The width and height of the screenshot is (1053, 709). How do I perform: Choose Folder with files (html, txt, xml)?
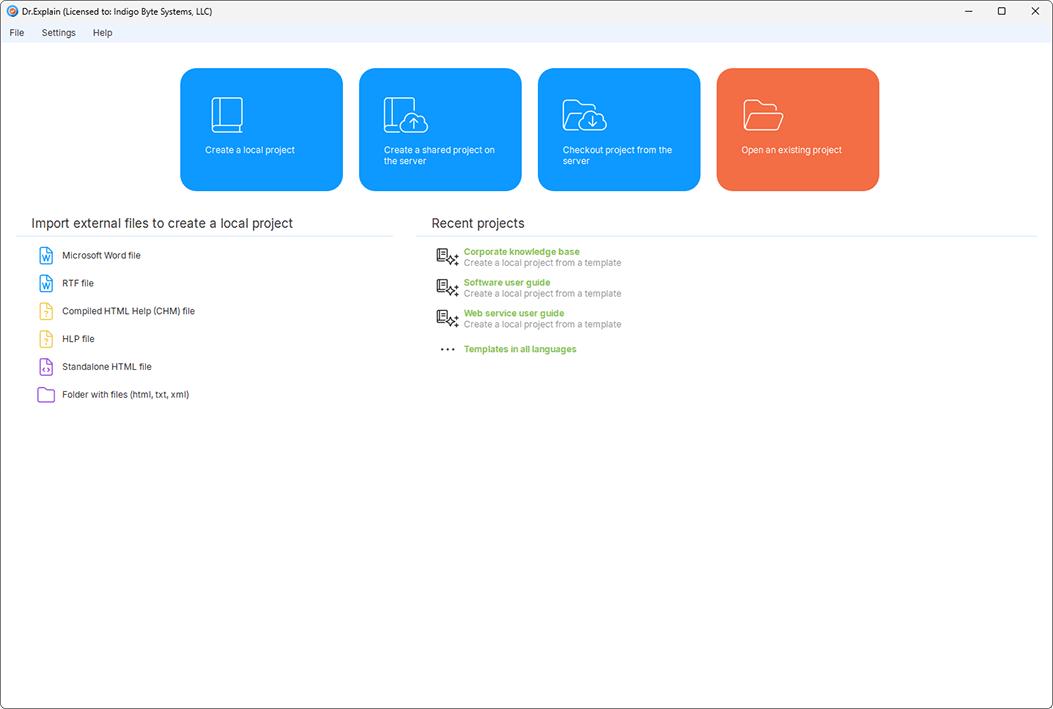click(x=126, y=395)
